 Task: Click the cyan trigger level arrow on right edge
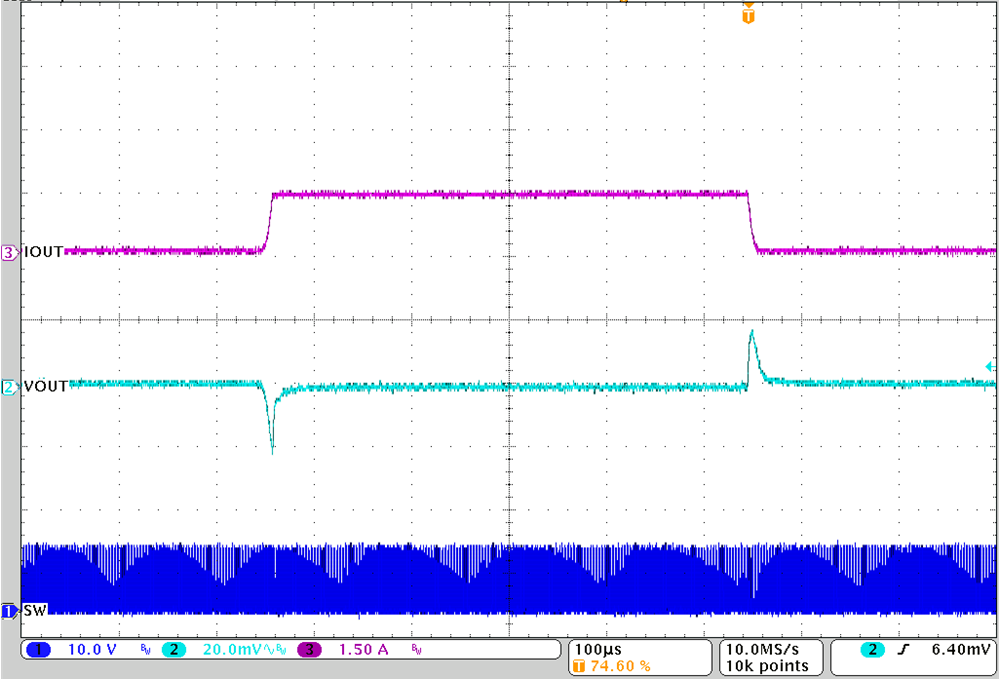tap(991, 368)
